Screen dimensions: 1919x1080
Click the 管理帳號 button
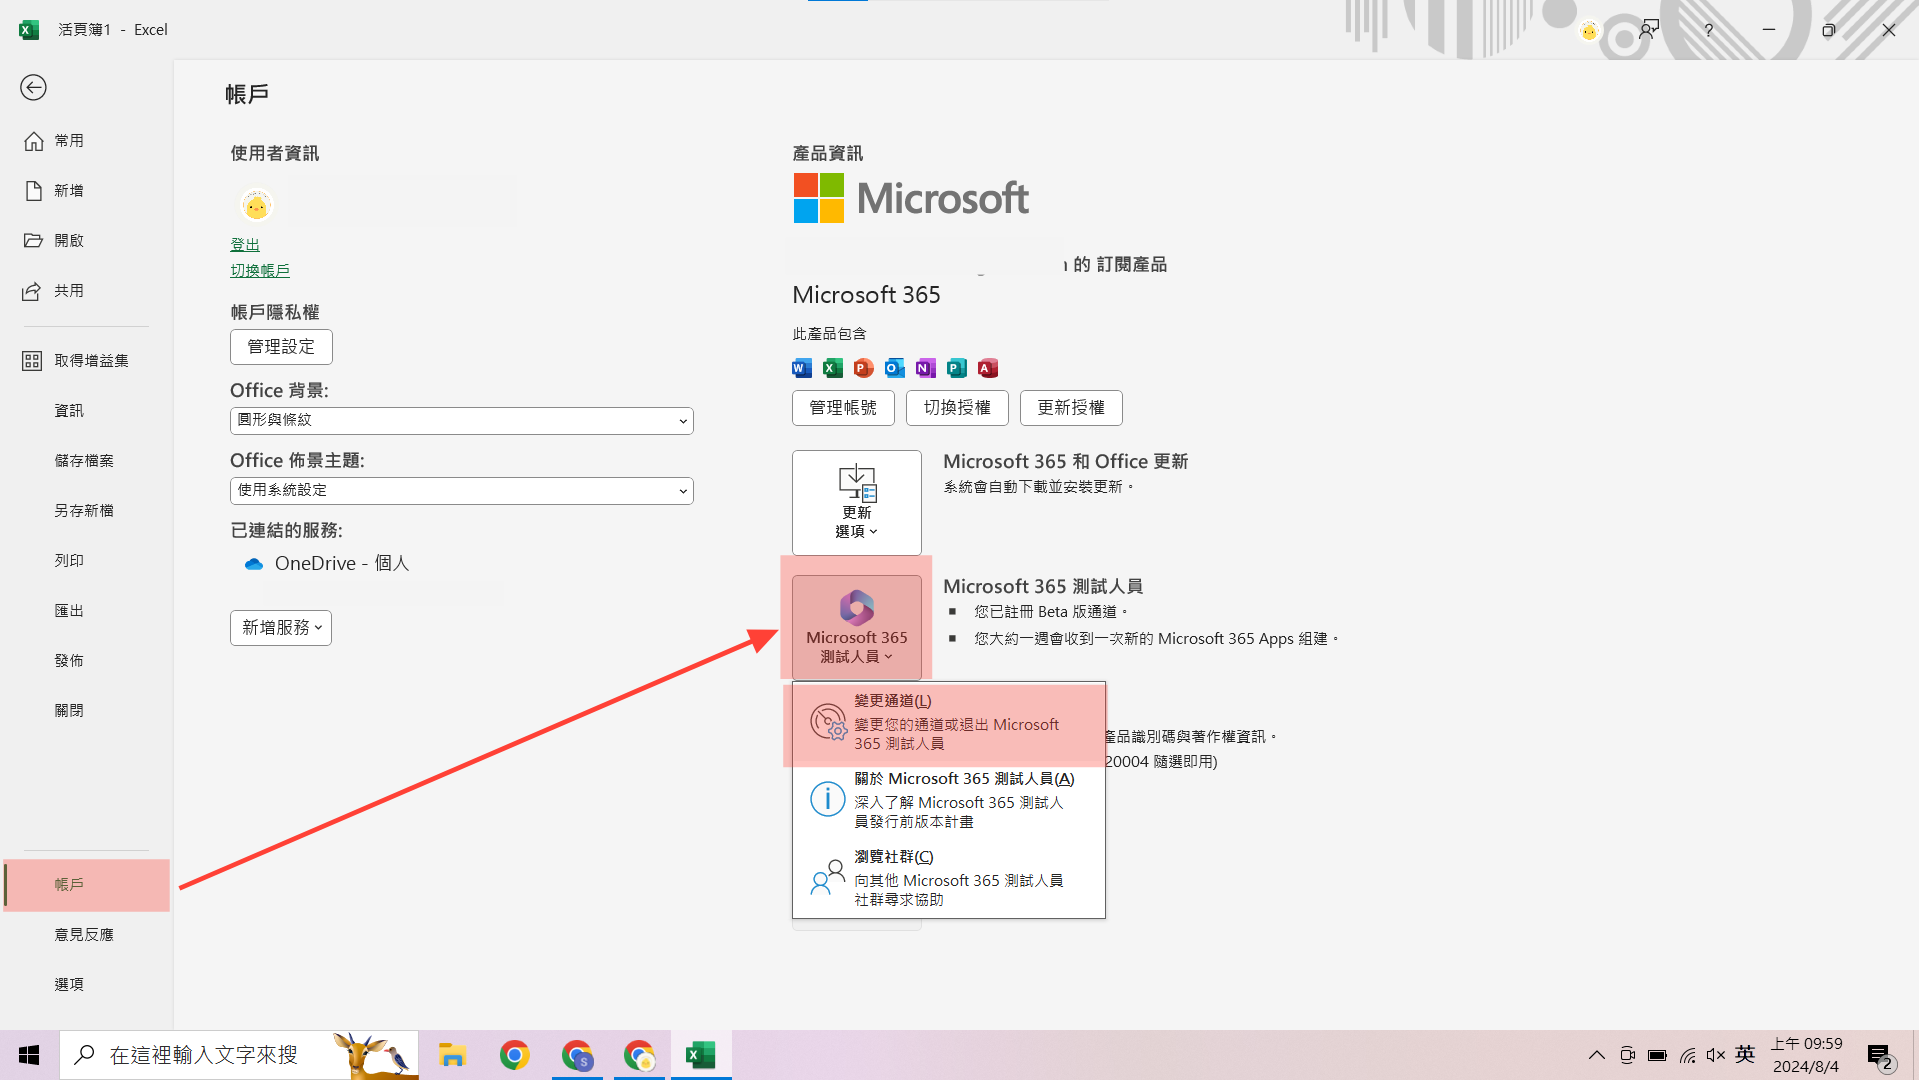843,408
